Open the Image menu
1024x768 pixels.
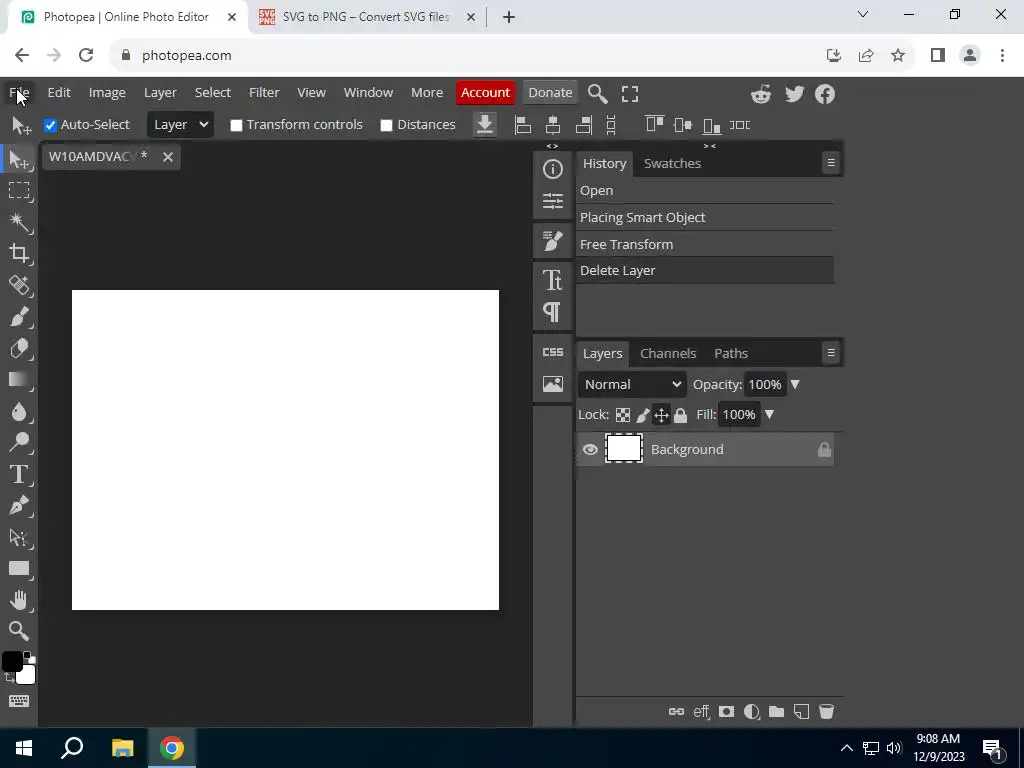pyautogui.click(x=107, y=92)
